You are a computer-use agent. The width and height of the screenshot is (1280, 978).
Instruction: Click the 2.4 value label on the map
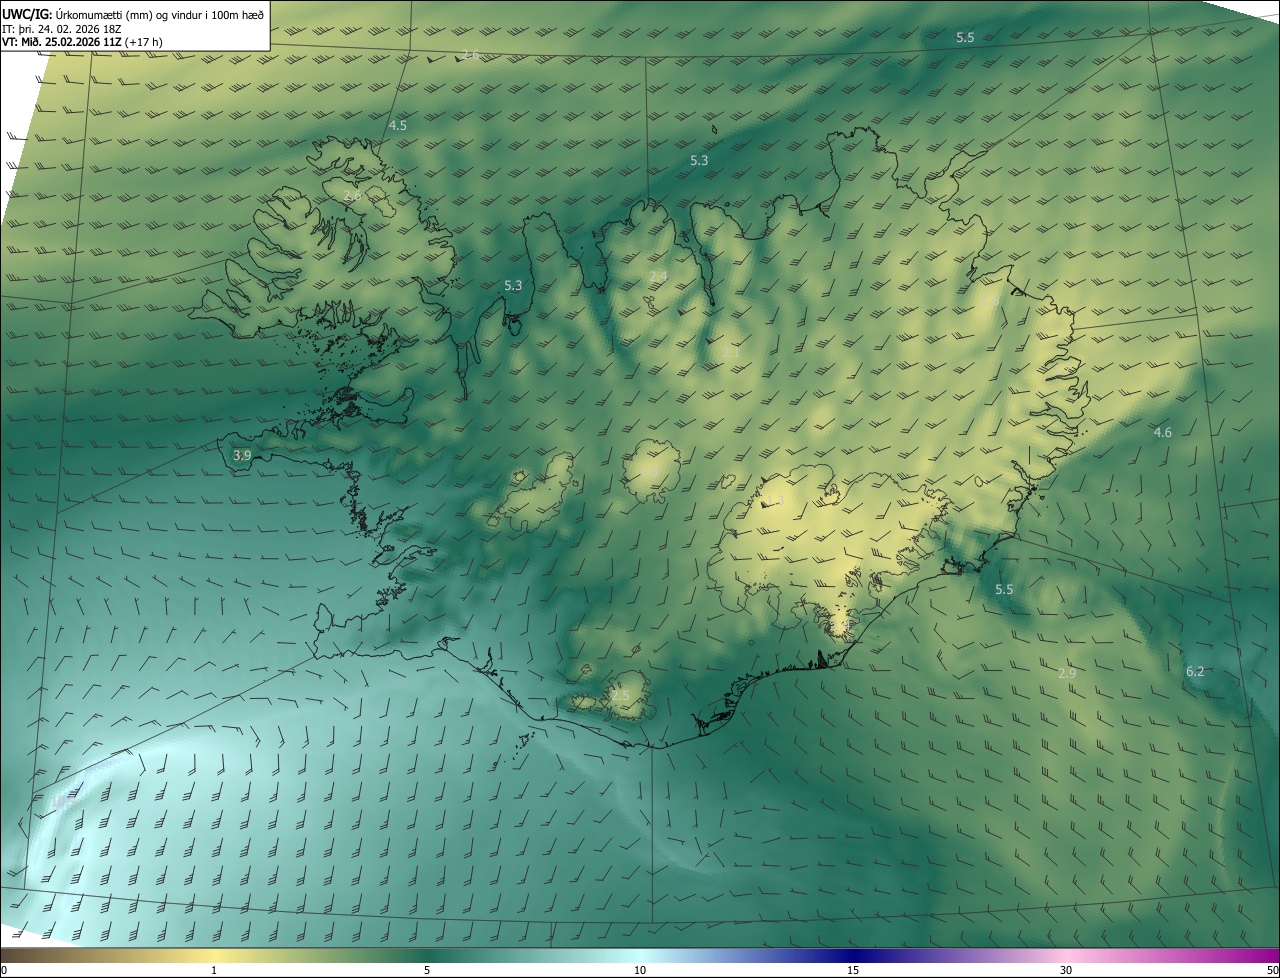658,276
